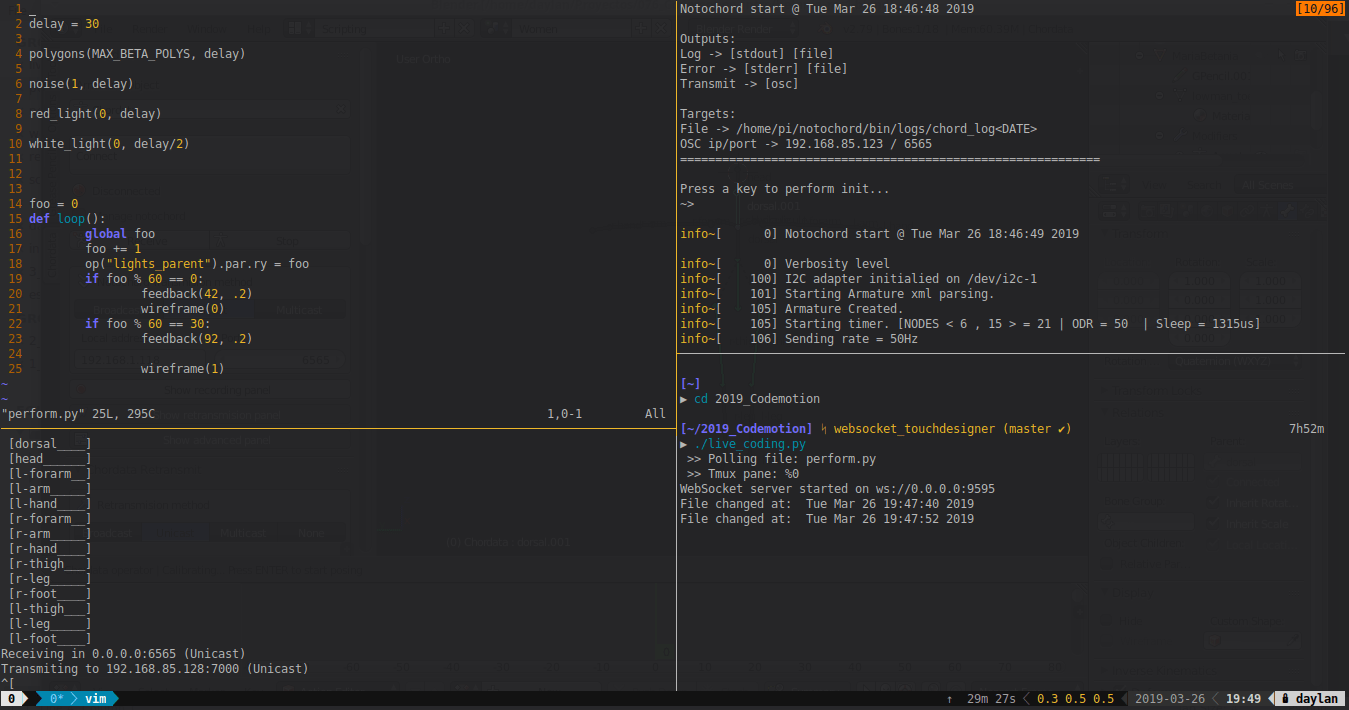This screenshot has height=710, width=1349.
Task: Click the [l-hand____] entry
Action: pyautogui.click(x=49, y=503)
